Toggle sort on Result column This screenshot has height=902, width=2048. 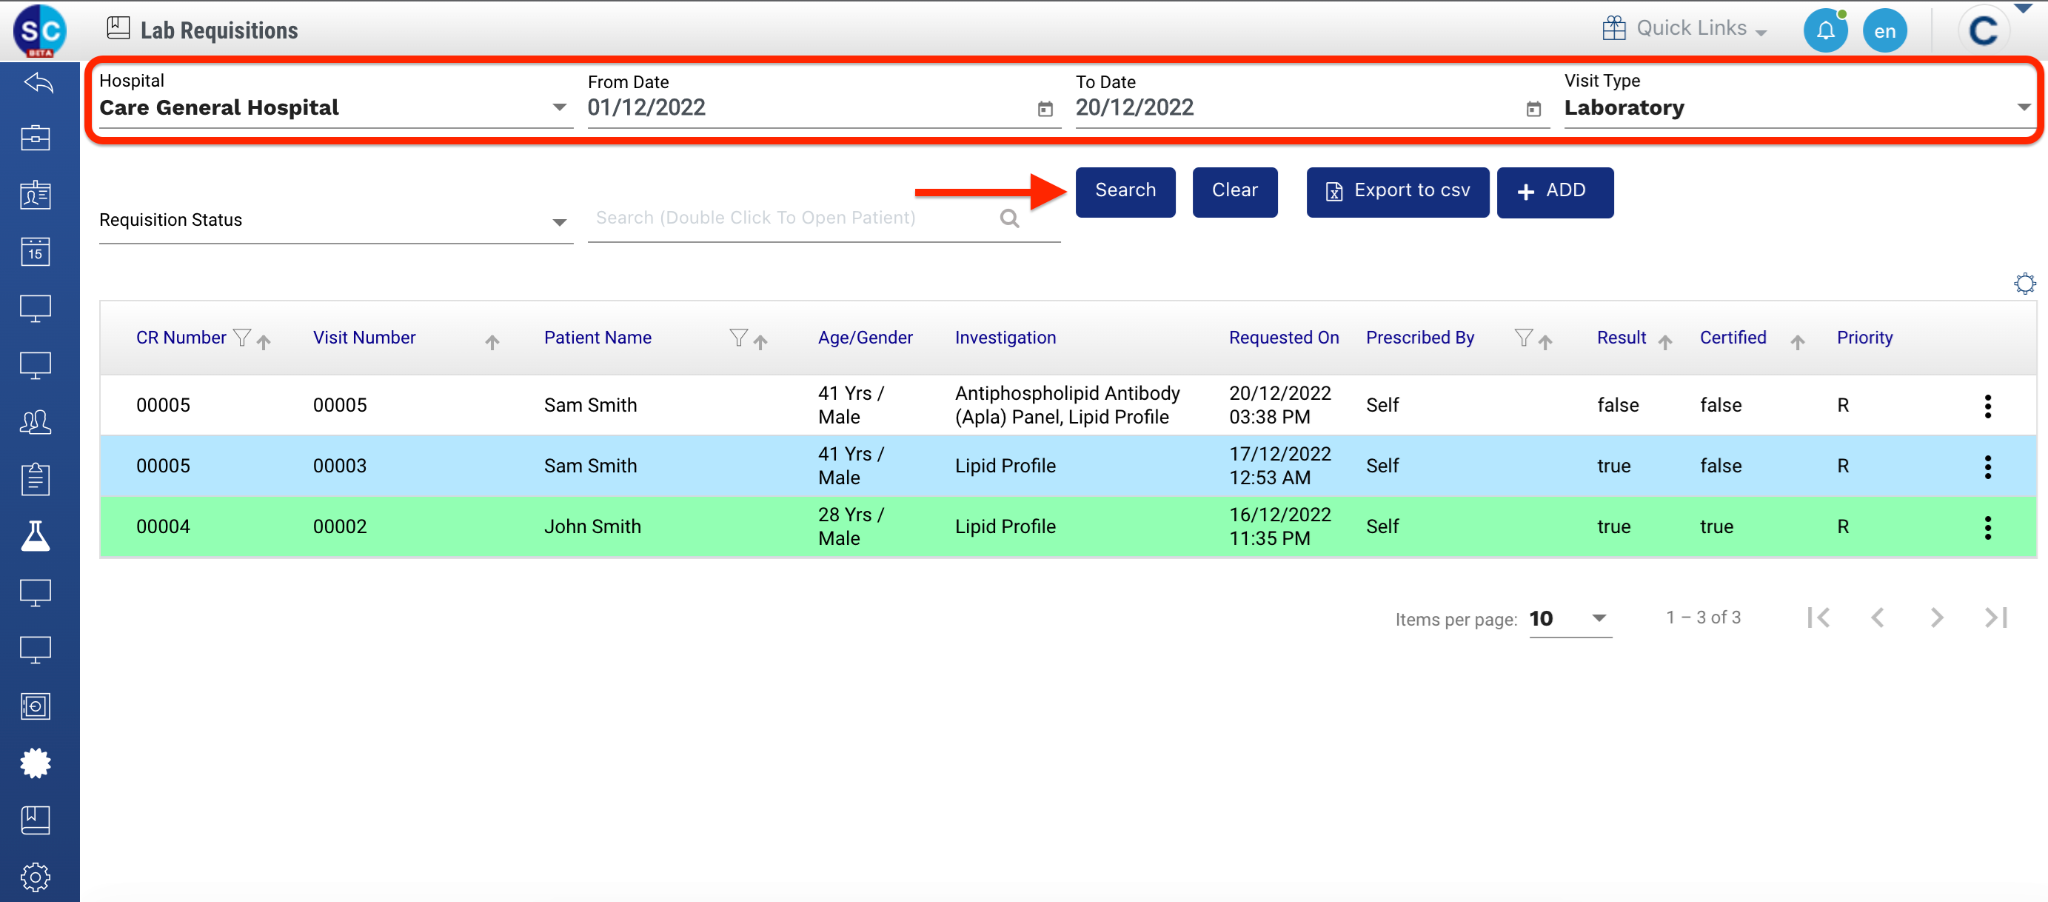click(x=1665, y=342)
